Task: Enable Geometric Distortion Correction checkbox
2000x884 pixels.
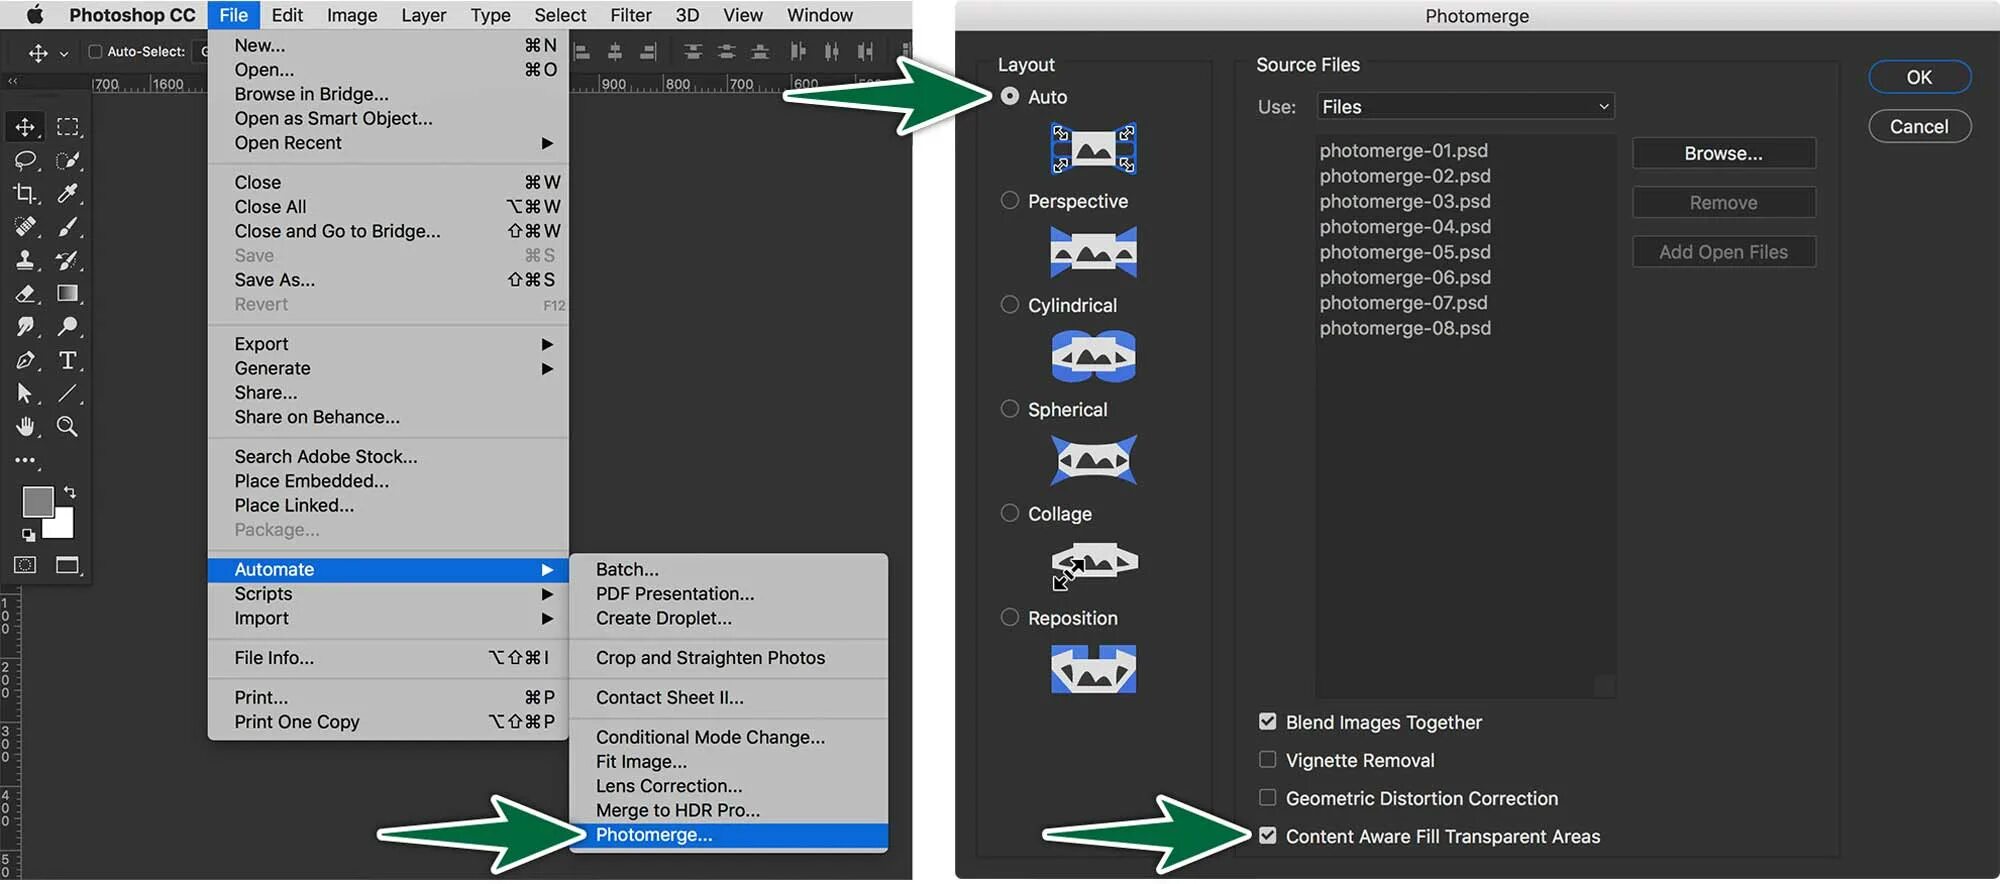Action: coord(1268,797)
